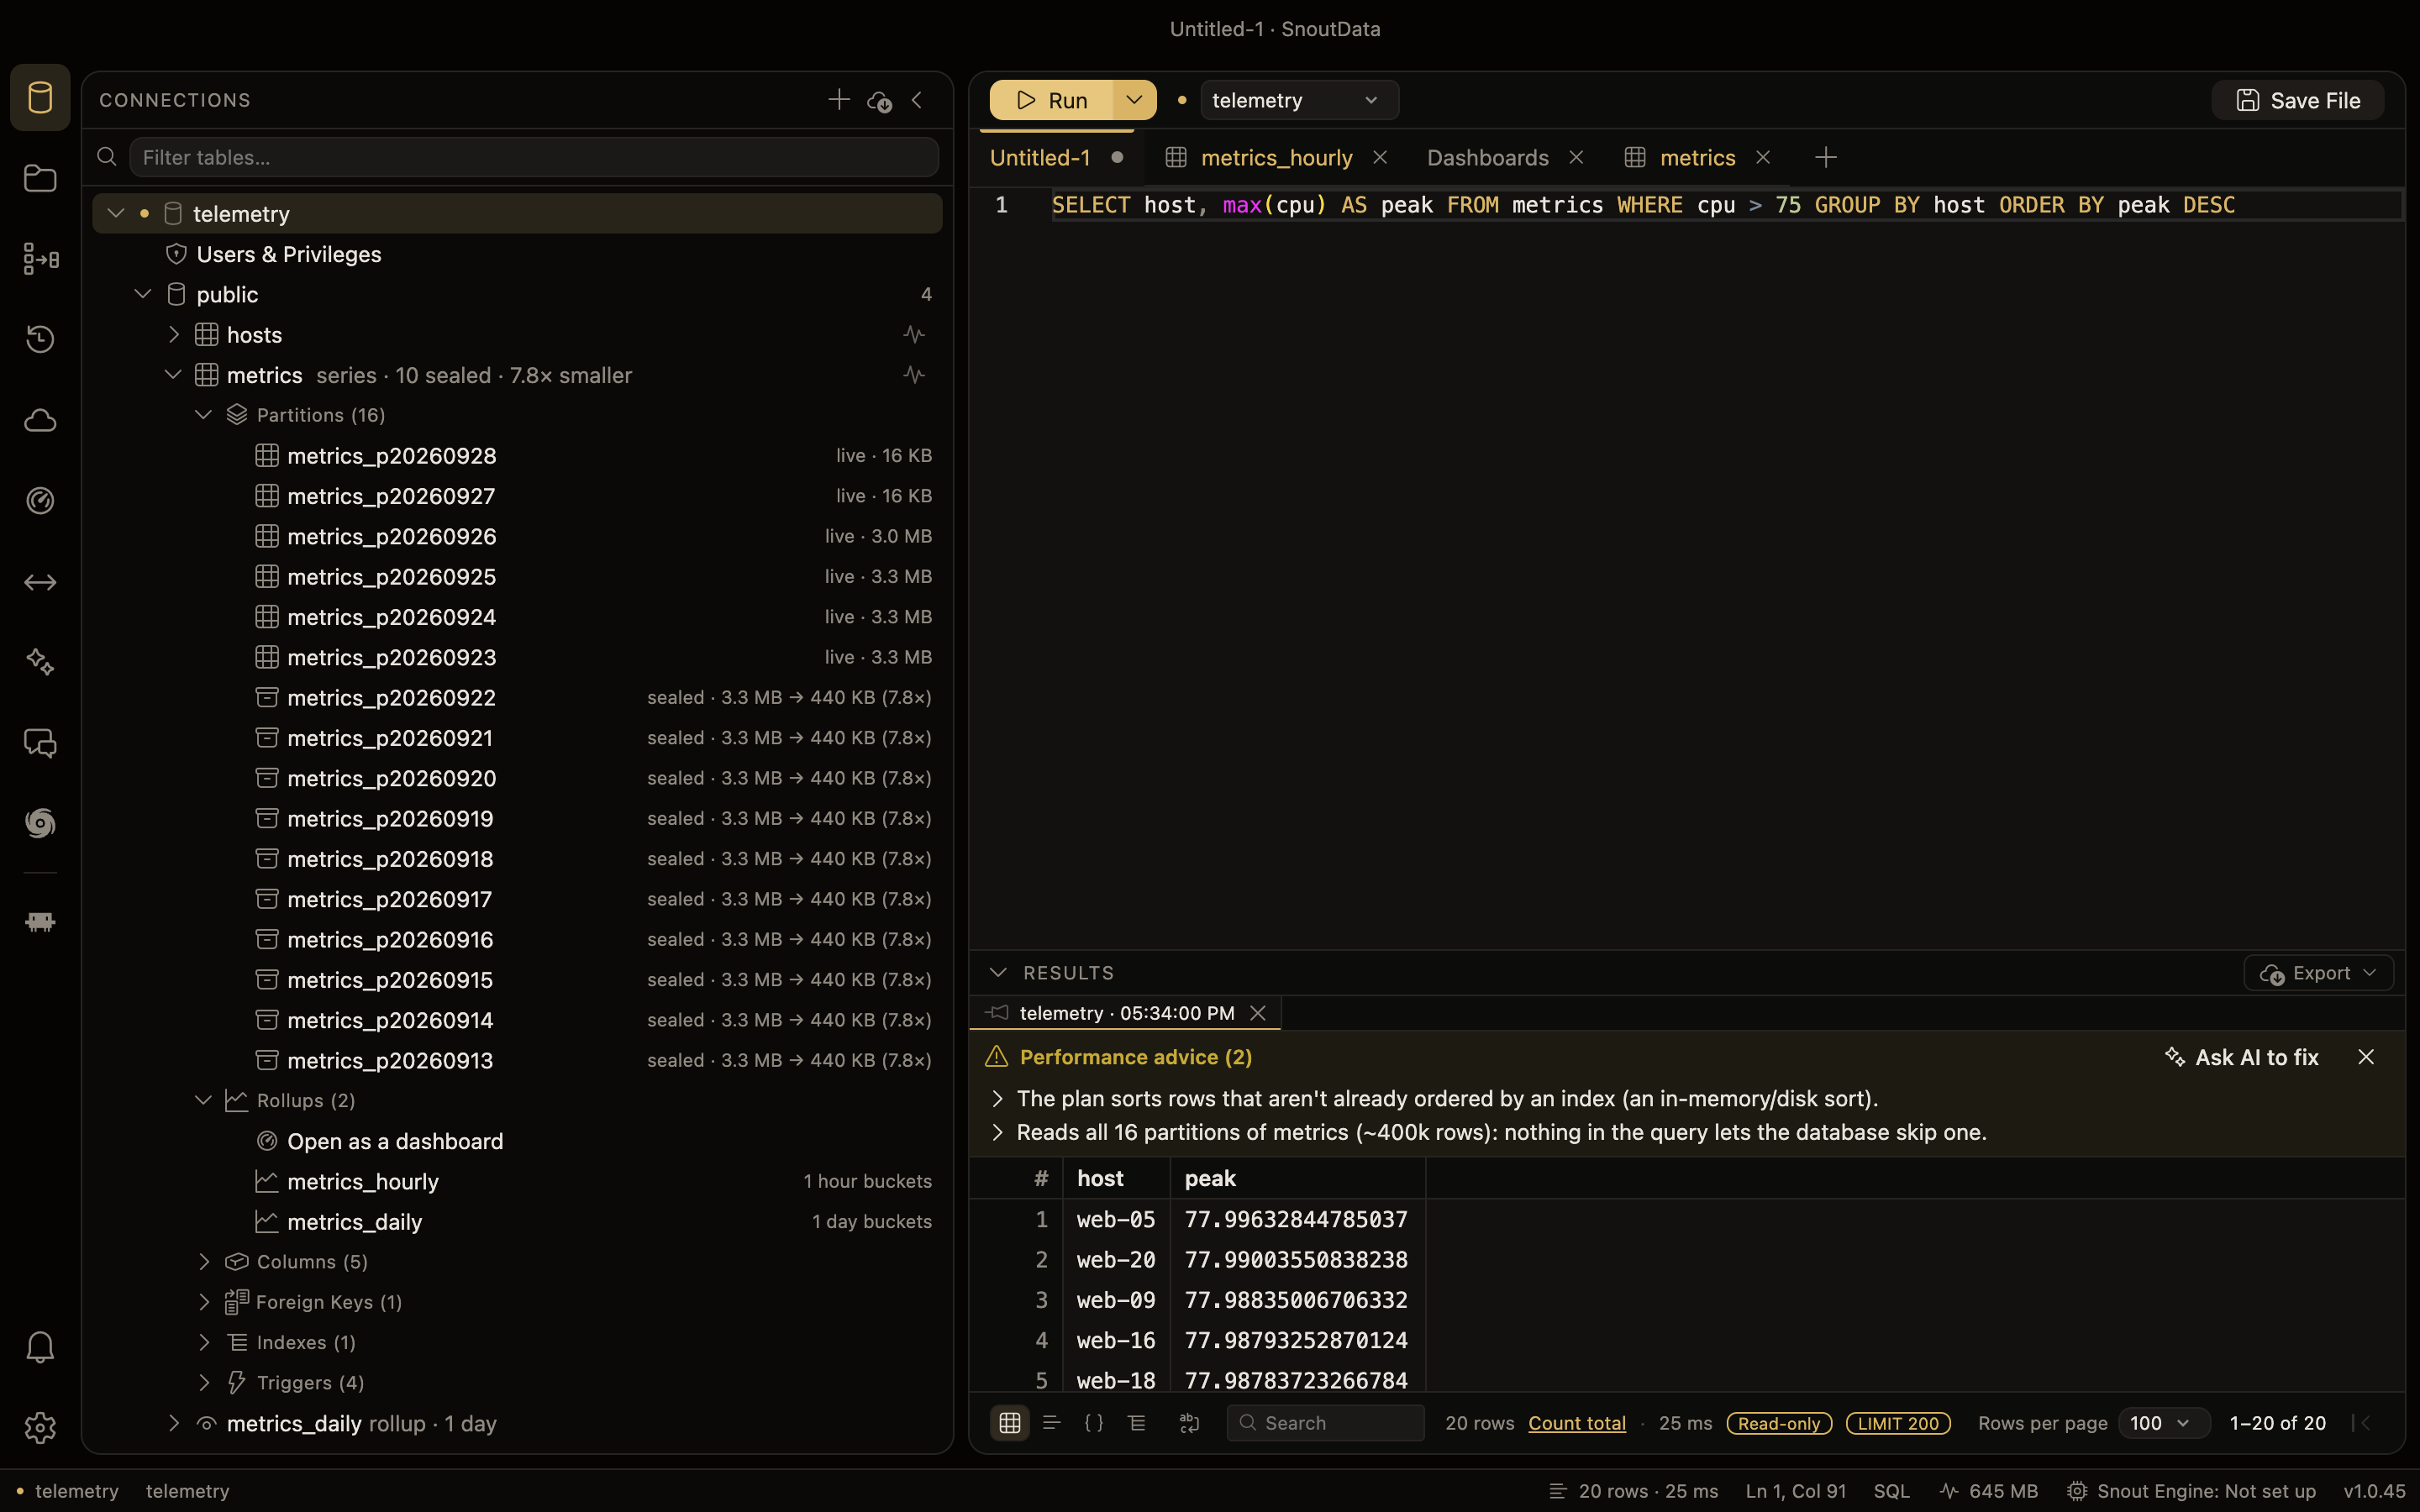Viewport: 2420px width, 1512px height.
Task: Click the activity pulse icon on metrics row
Action: (914, 375)
